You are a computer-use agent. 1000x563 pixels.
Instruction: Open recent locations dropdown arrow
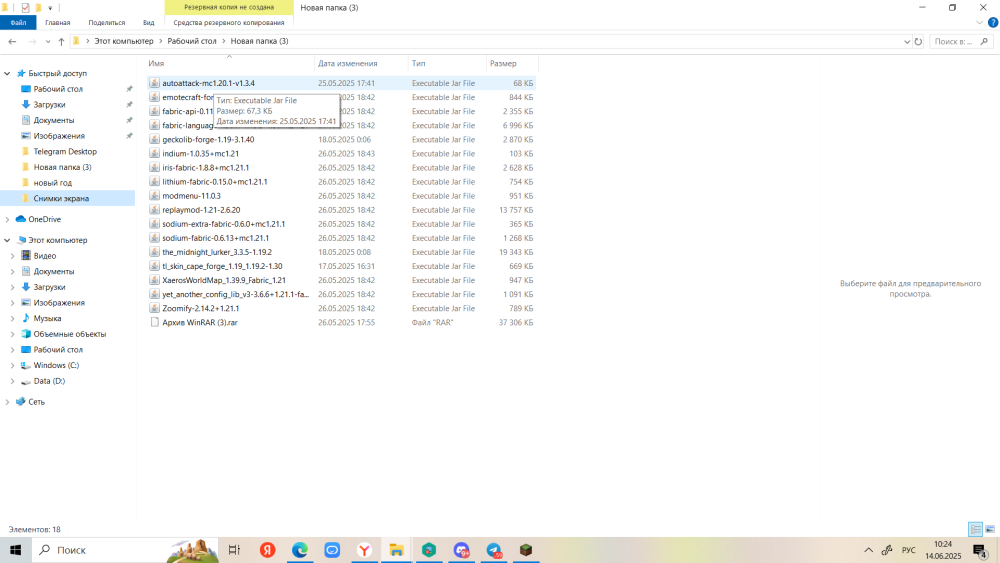tap(48, 41)
